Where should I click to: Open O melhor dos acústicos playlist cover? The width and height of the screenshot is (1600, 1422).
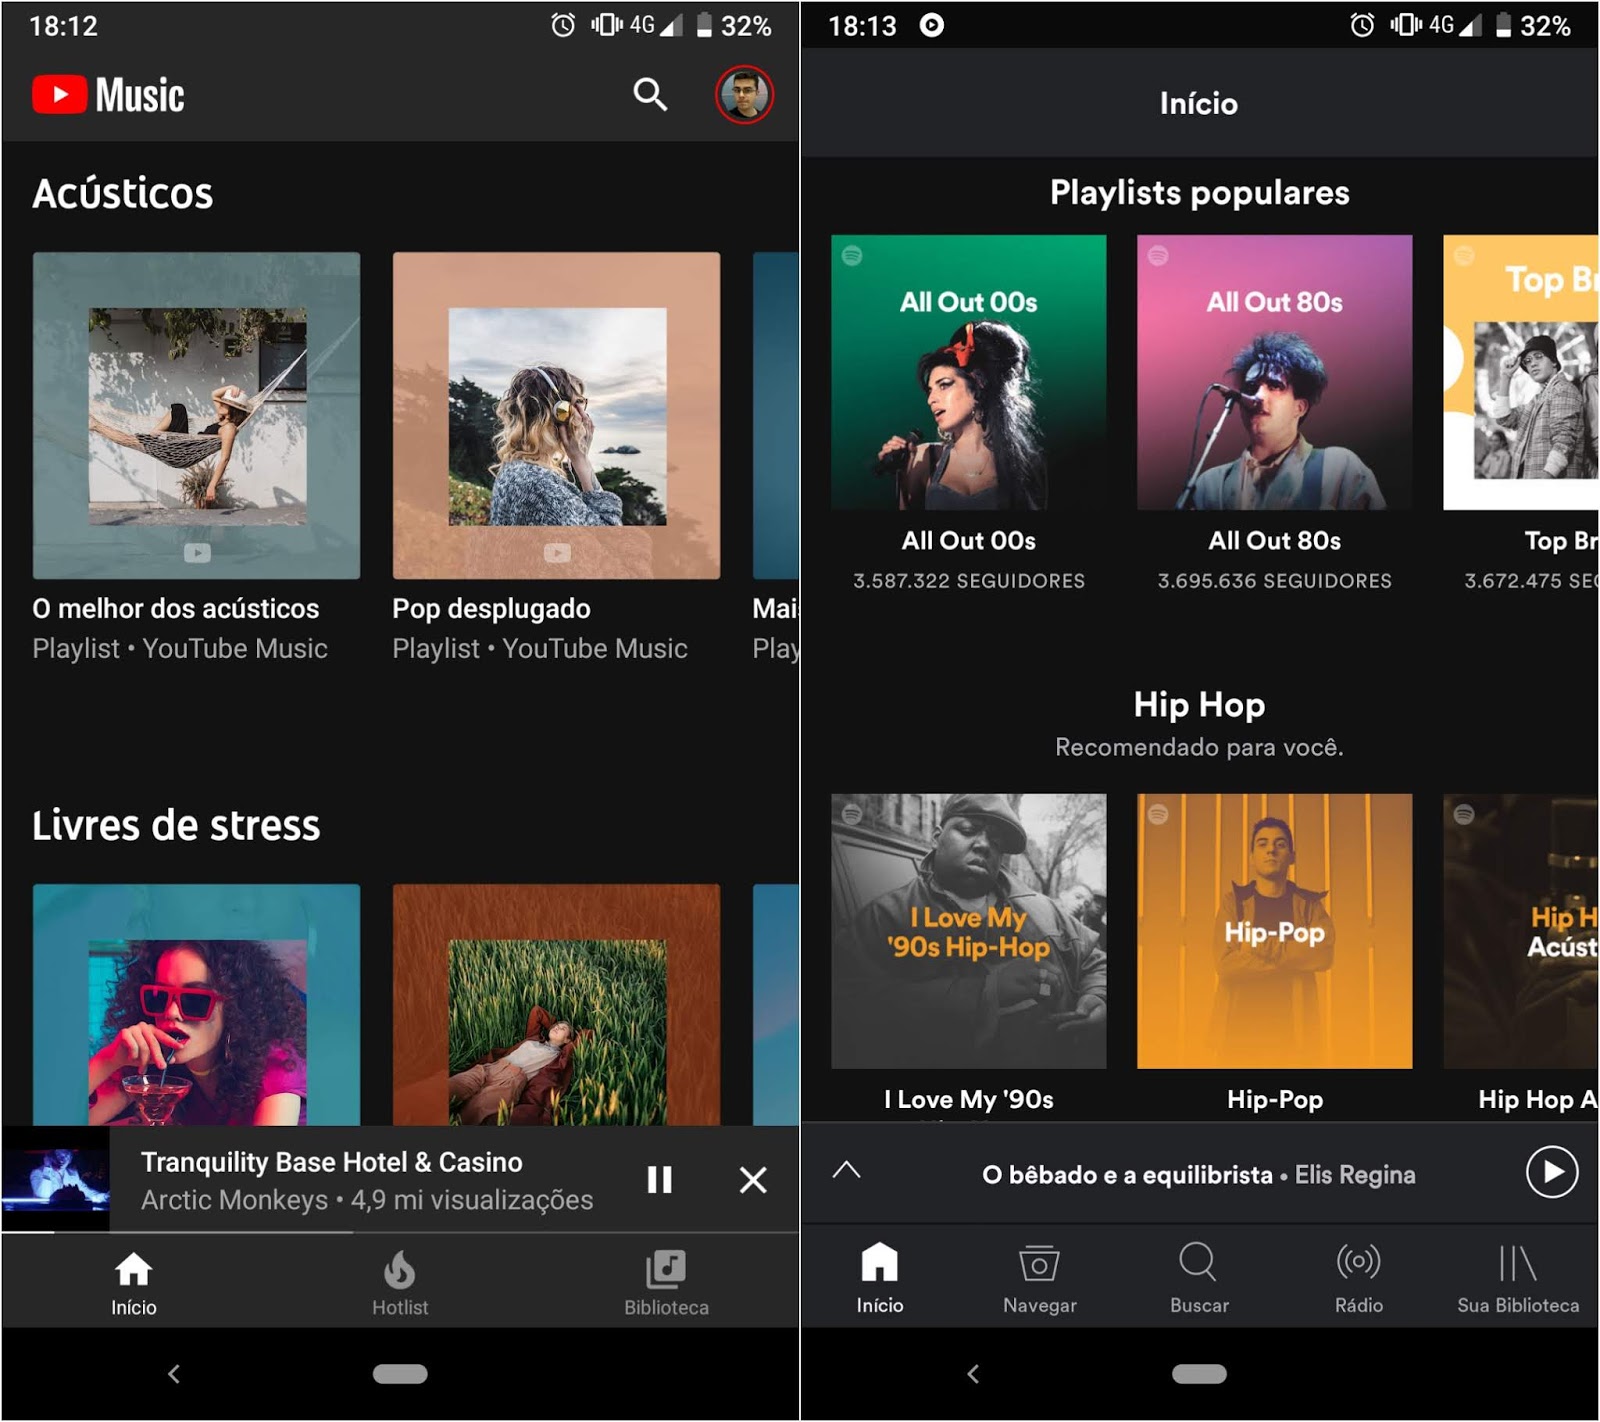[x=196, y=415]
